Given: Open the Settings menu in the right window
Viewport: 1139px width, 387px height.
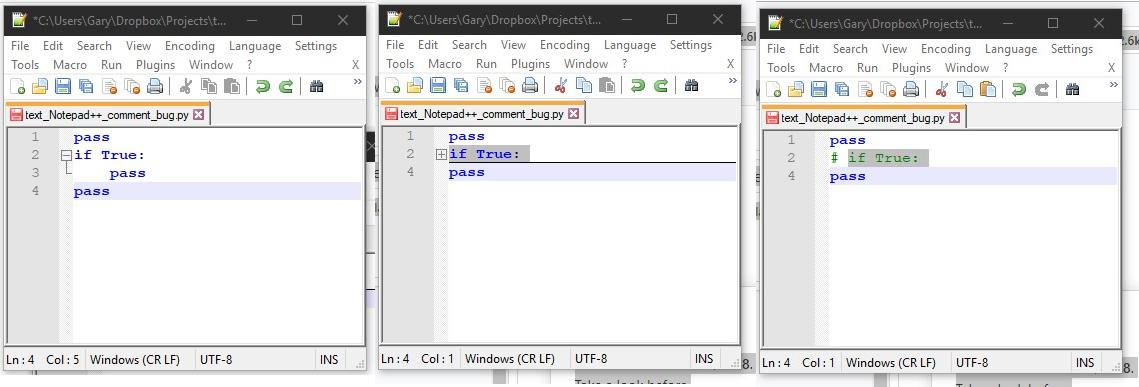Looking at the screenshot, I should pos(1071,49).
